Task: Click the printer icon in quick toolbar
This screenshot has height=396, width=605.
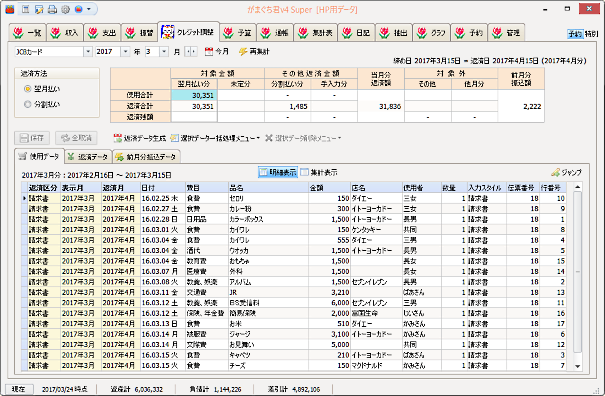Action: pos(52,9)
